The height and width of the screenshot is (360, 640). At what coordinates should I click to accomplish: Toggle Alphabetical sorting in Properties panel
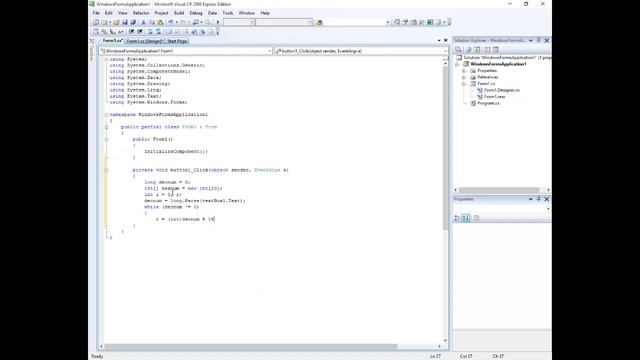(466, 218)
